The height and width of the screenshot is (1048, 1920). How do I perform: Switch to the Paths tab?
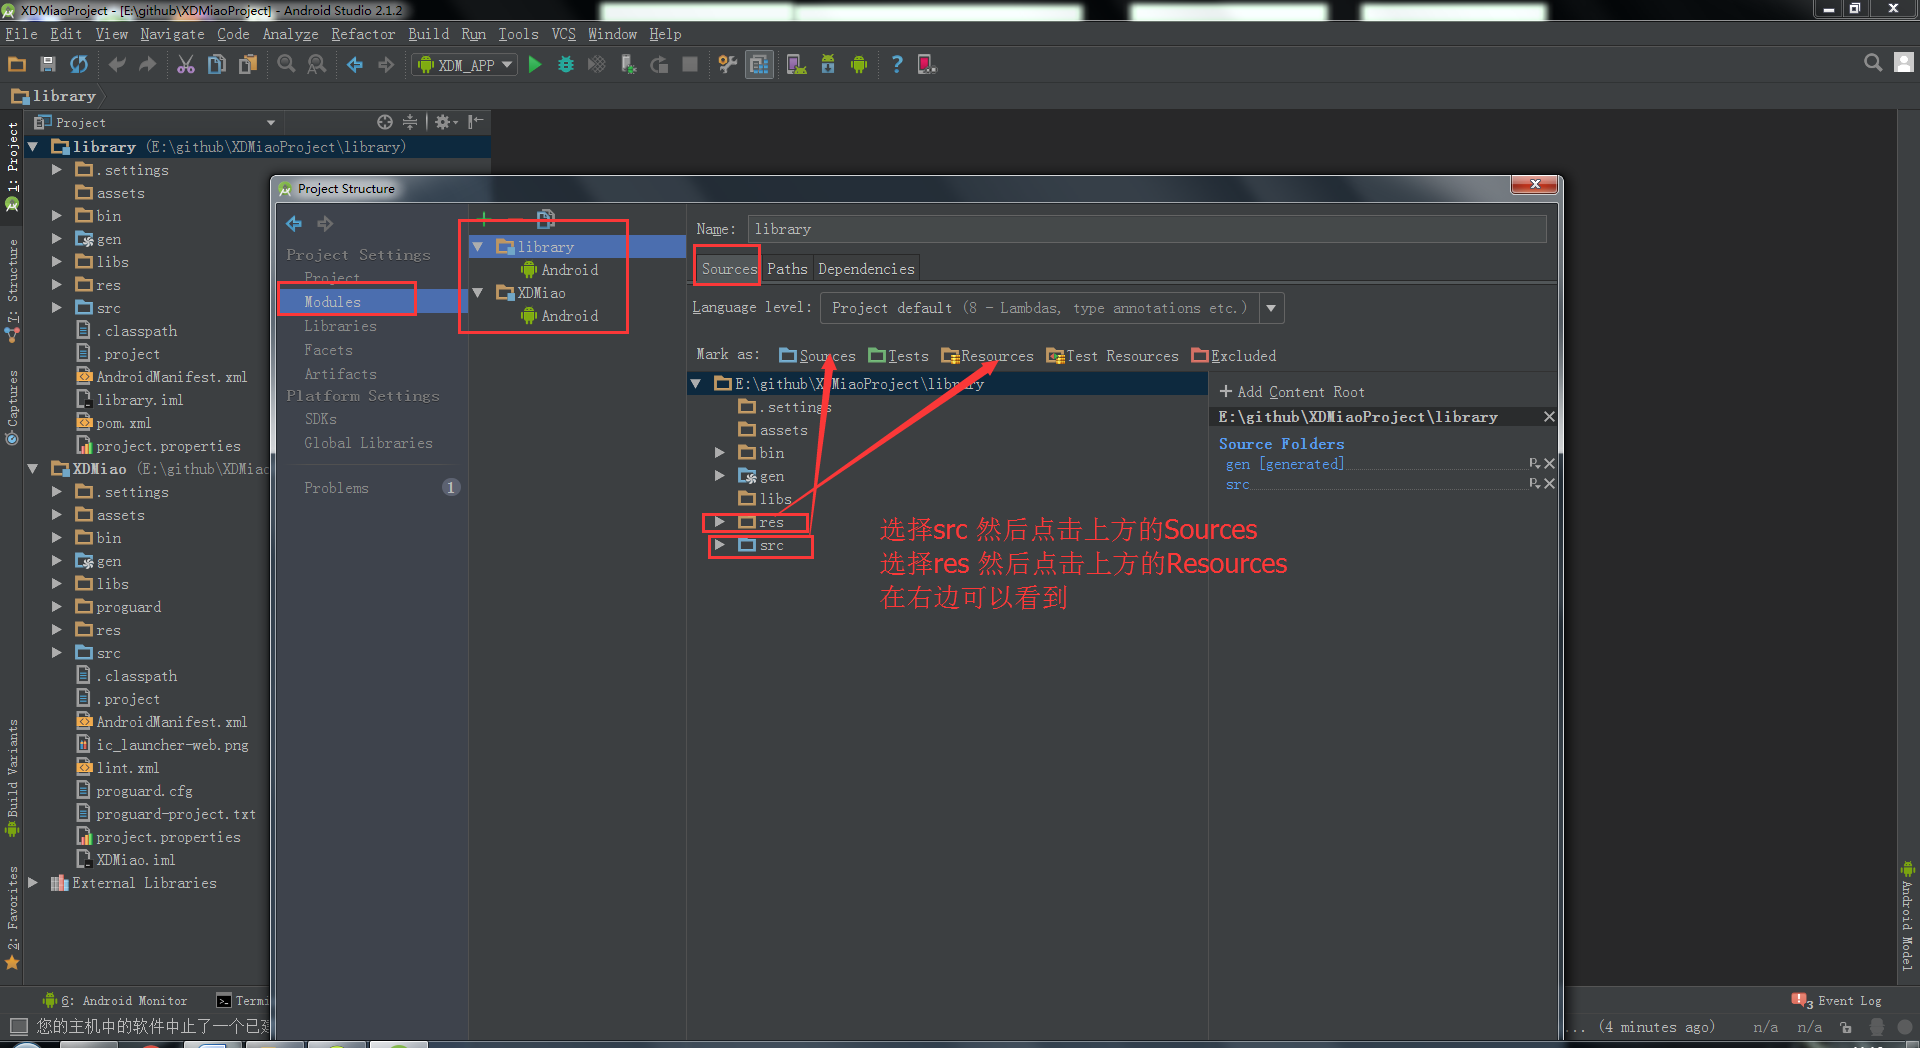click(x=787, y=269)
